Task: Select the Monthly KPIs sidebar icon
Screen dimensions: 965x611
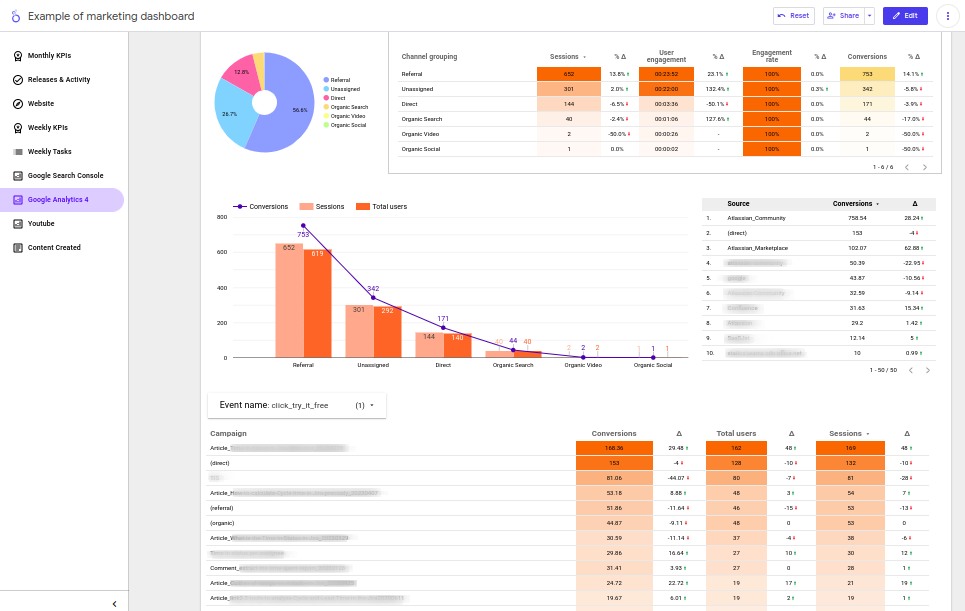Action: [18, 56]
